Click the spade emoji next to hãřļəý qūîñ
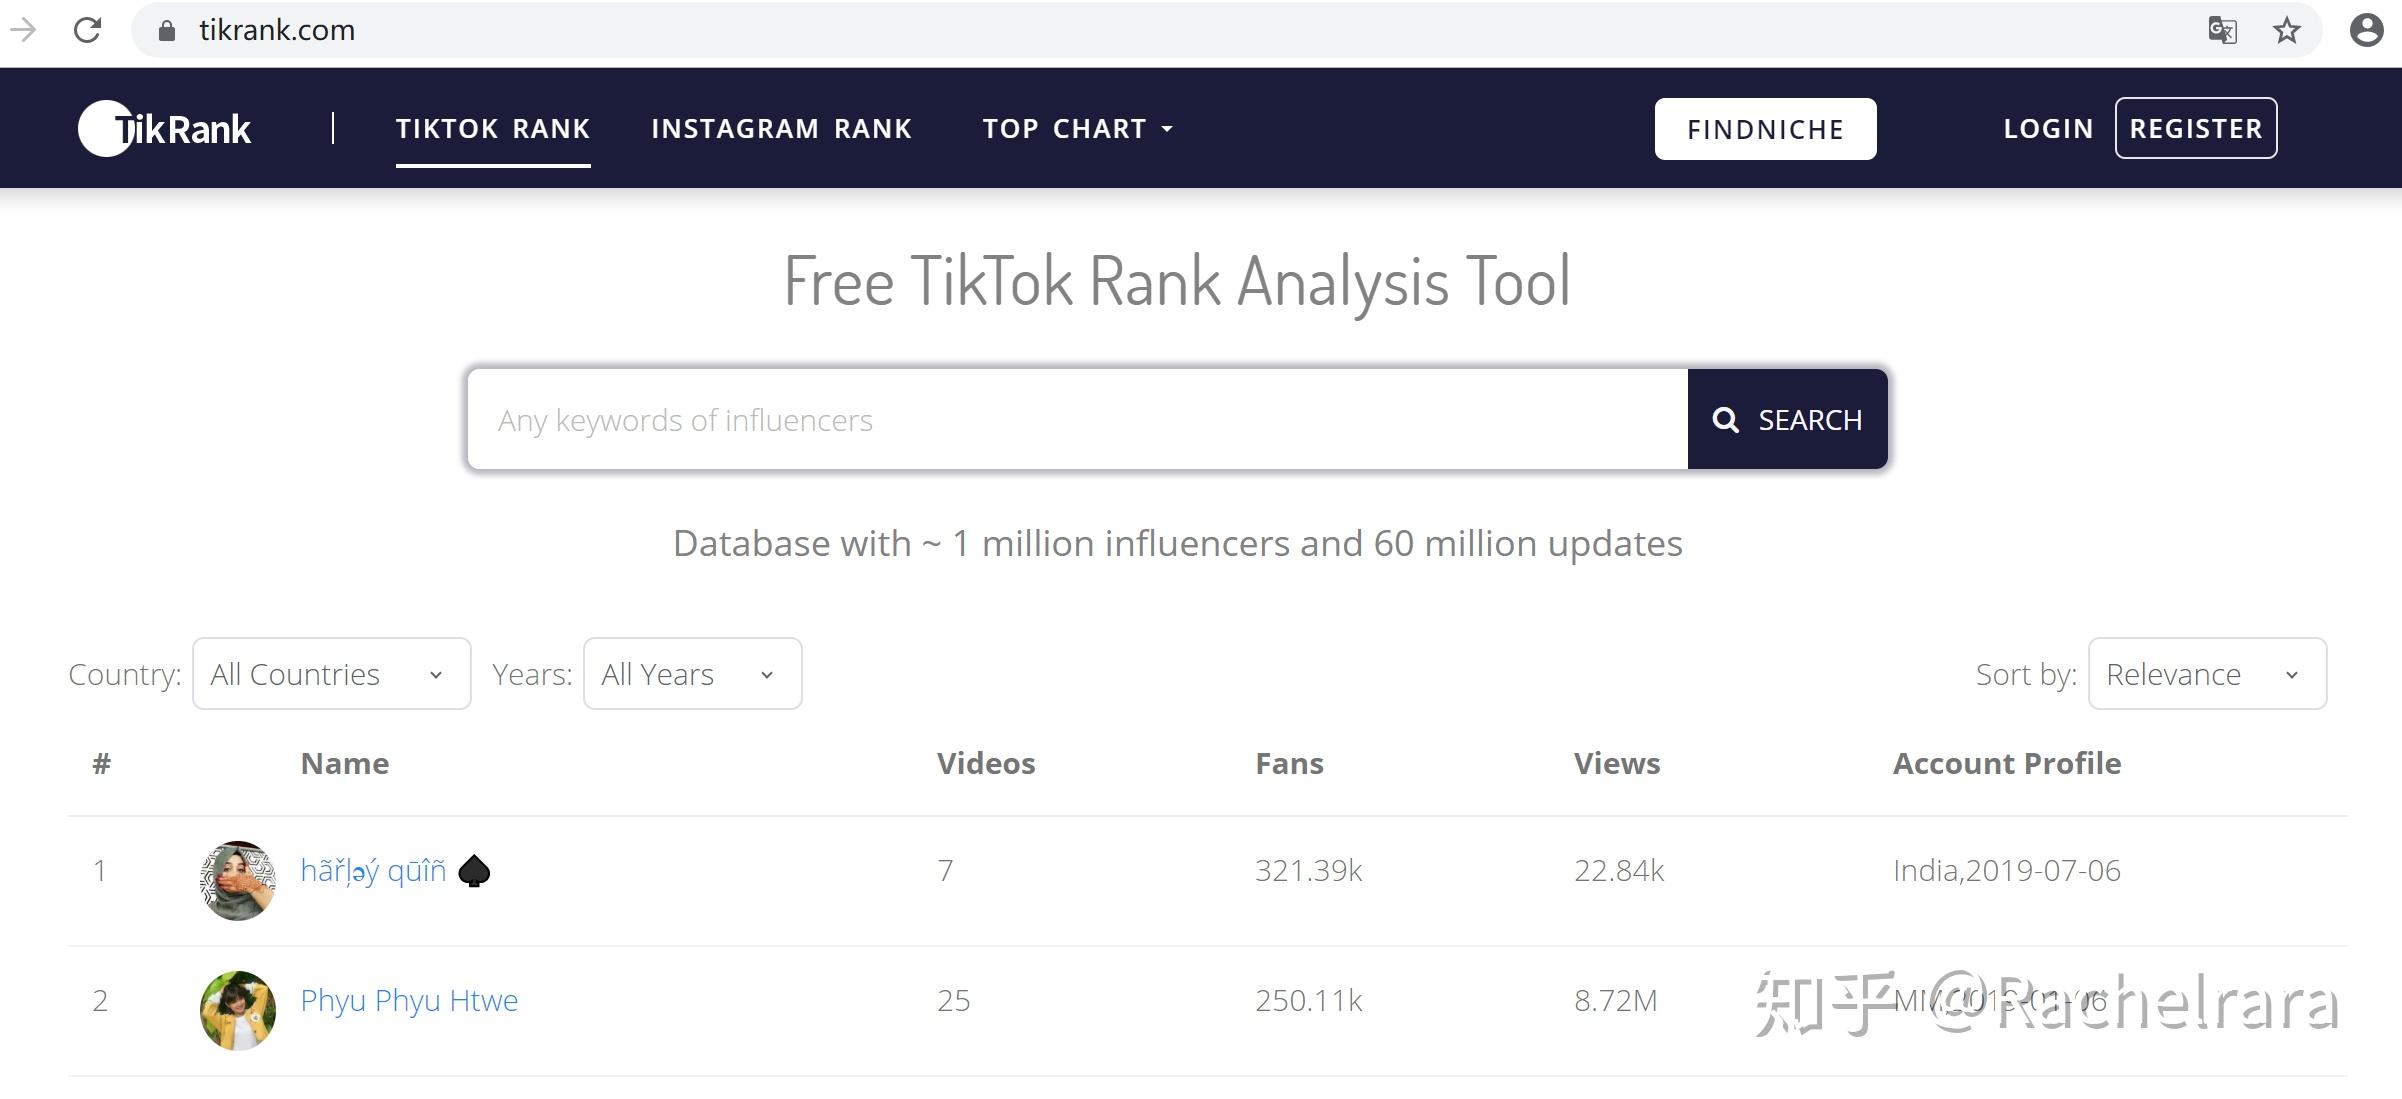Viewport: 2402px width, 1099px height. (474, 871)
